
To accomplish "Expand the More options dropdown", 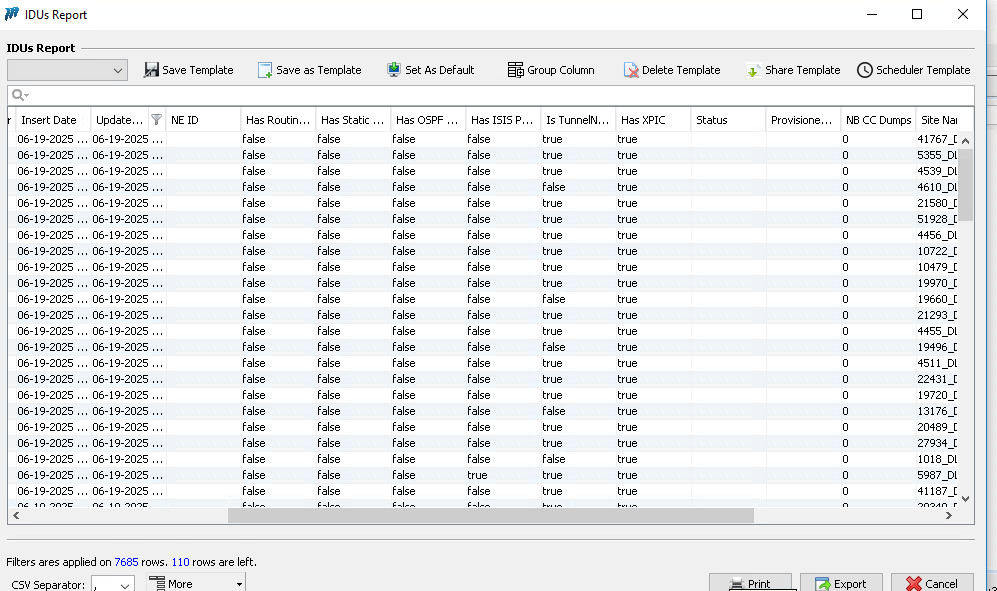I will pyautogui.click(x=239, y=584).
